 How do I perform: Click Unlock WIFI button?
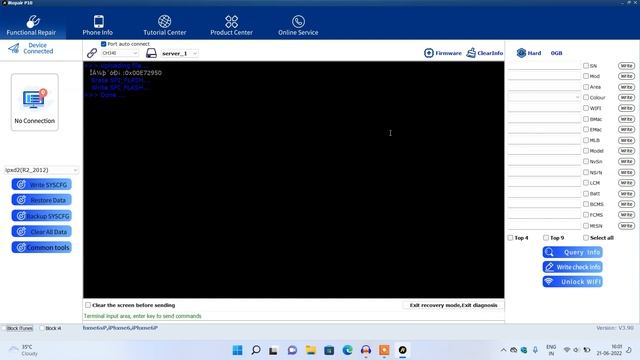point(573,282)
